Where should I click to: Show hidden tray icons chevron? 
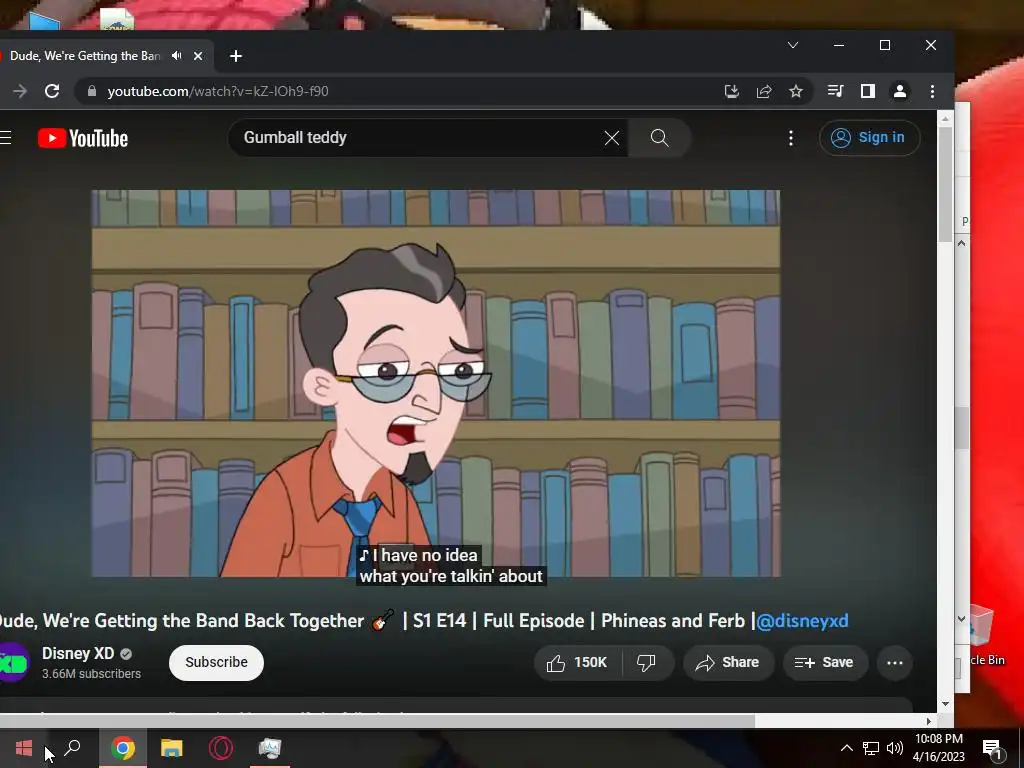pyautogui.click(x=846, y=748)
